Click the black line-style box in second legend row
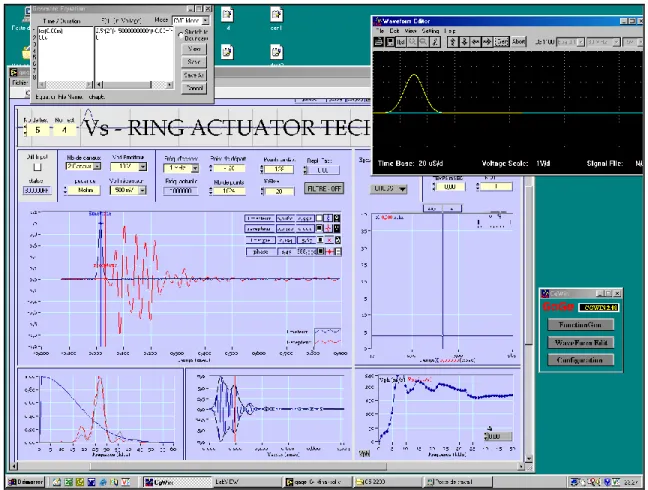The image size is (648, 490). (x=319, y=228)
